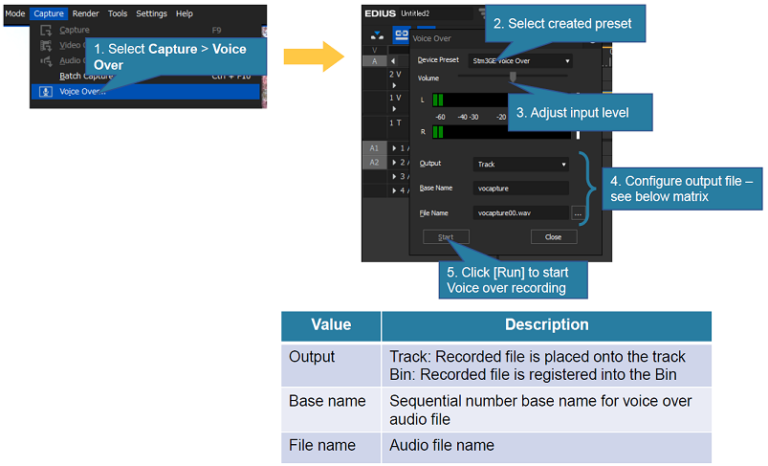Open the Output dropdown showing Track
Image resolution: width=768 pixels, height=466 pixels.
point(521,164)
